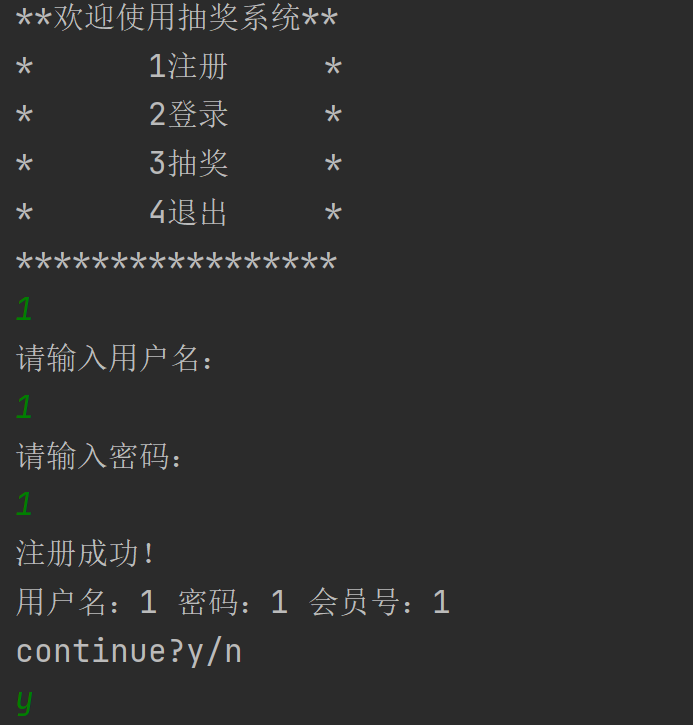Image resolution: width=693 pixels, height=725 pixels.
Task: Click the green input 1 below asterisk line
Action: point(24,309)
